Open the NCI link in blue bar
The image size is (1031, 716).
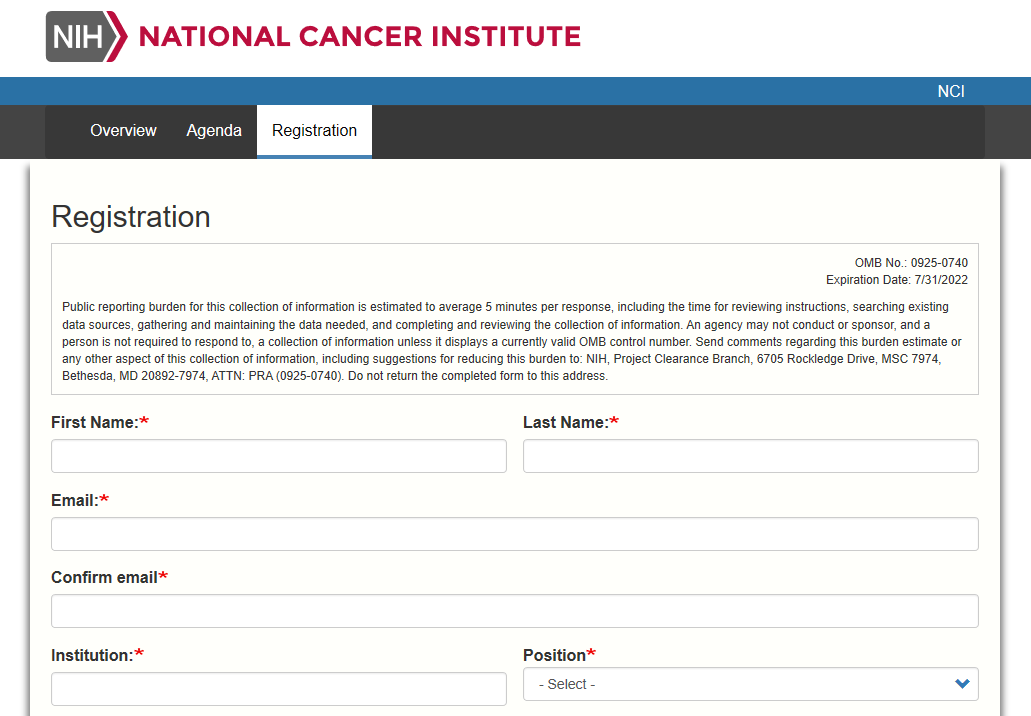coord(950,91)
